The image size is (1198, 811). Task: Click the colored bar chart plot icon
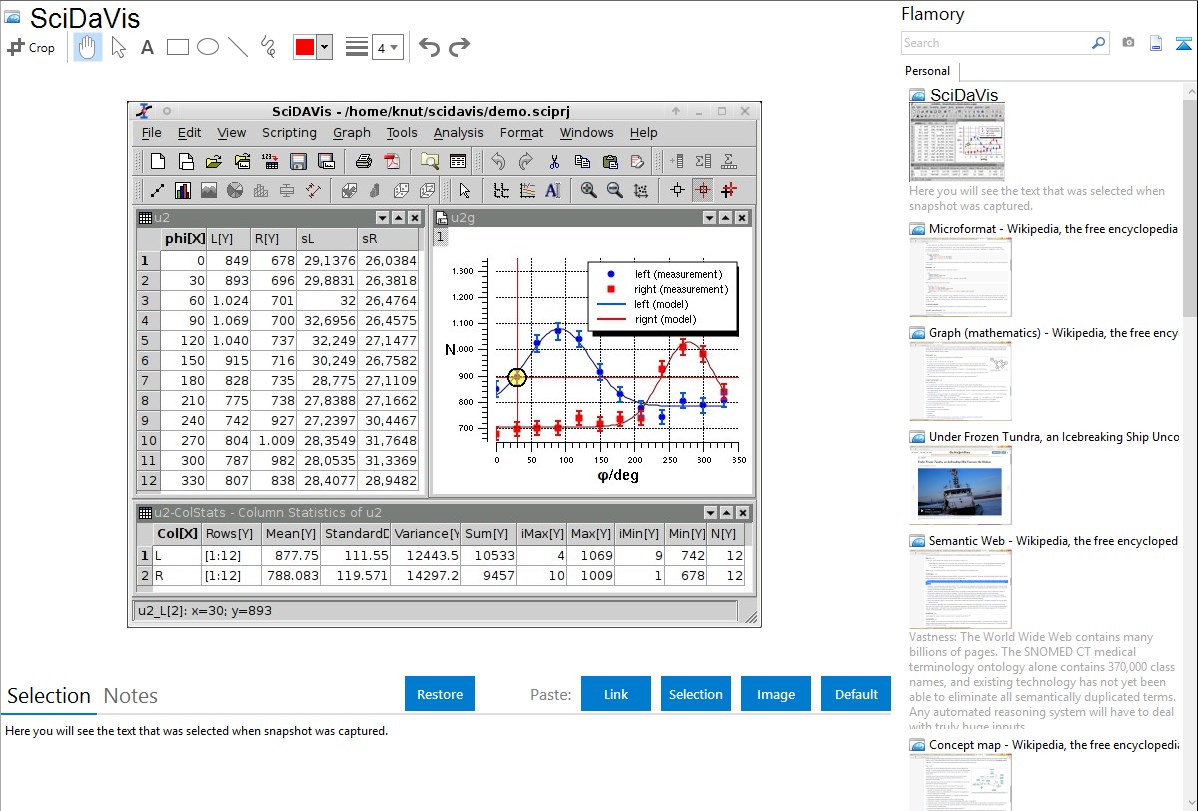183,190
